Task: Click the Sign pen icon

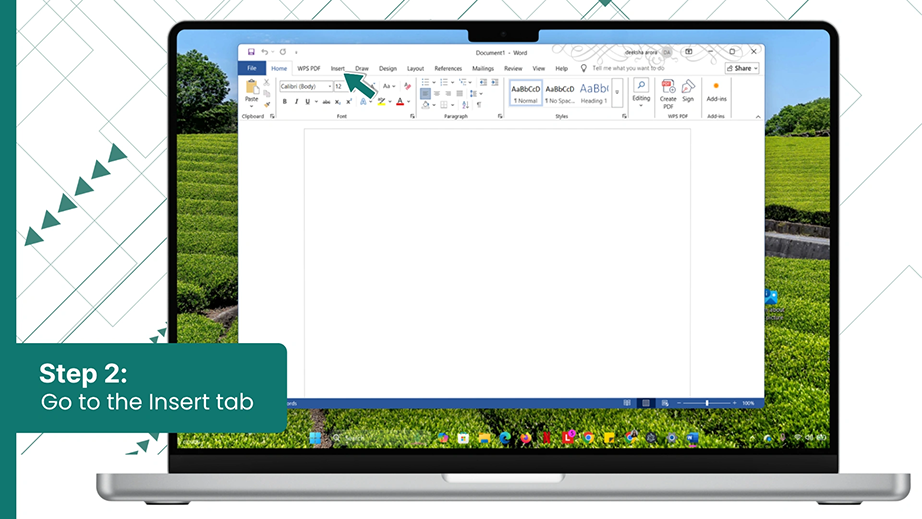Action: [688, 88]
